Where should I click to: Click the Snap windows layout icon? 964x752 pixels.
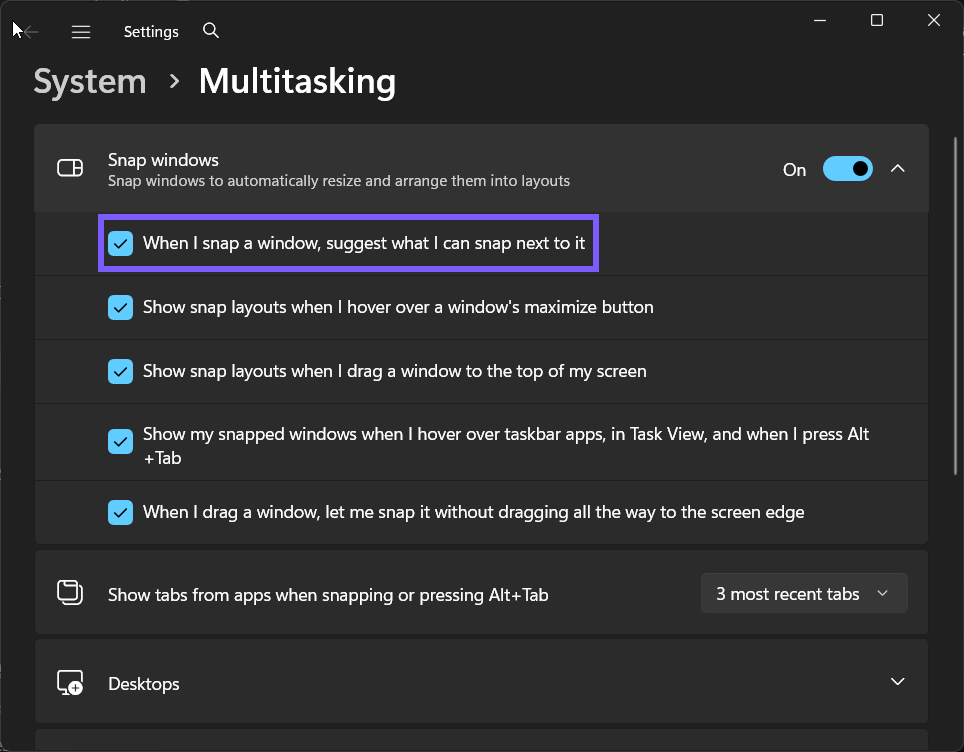click(x=70, y=168)
